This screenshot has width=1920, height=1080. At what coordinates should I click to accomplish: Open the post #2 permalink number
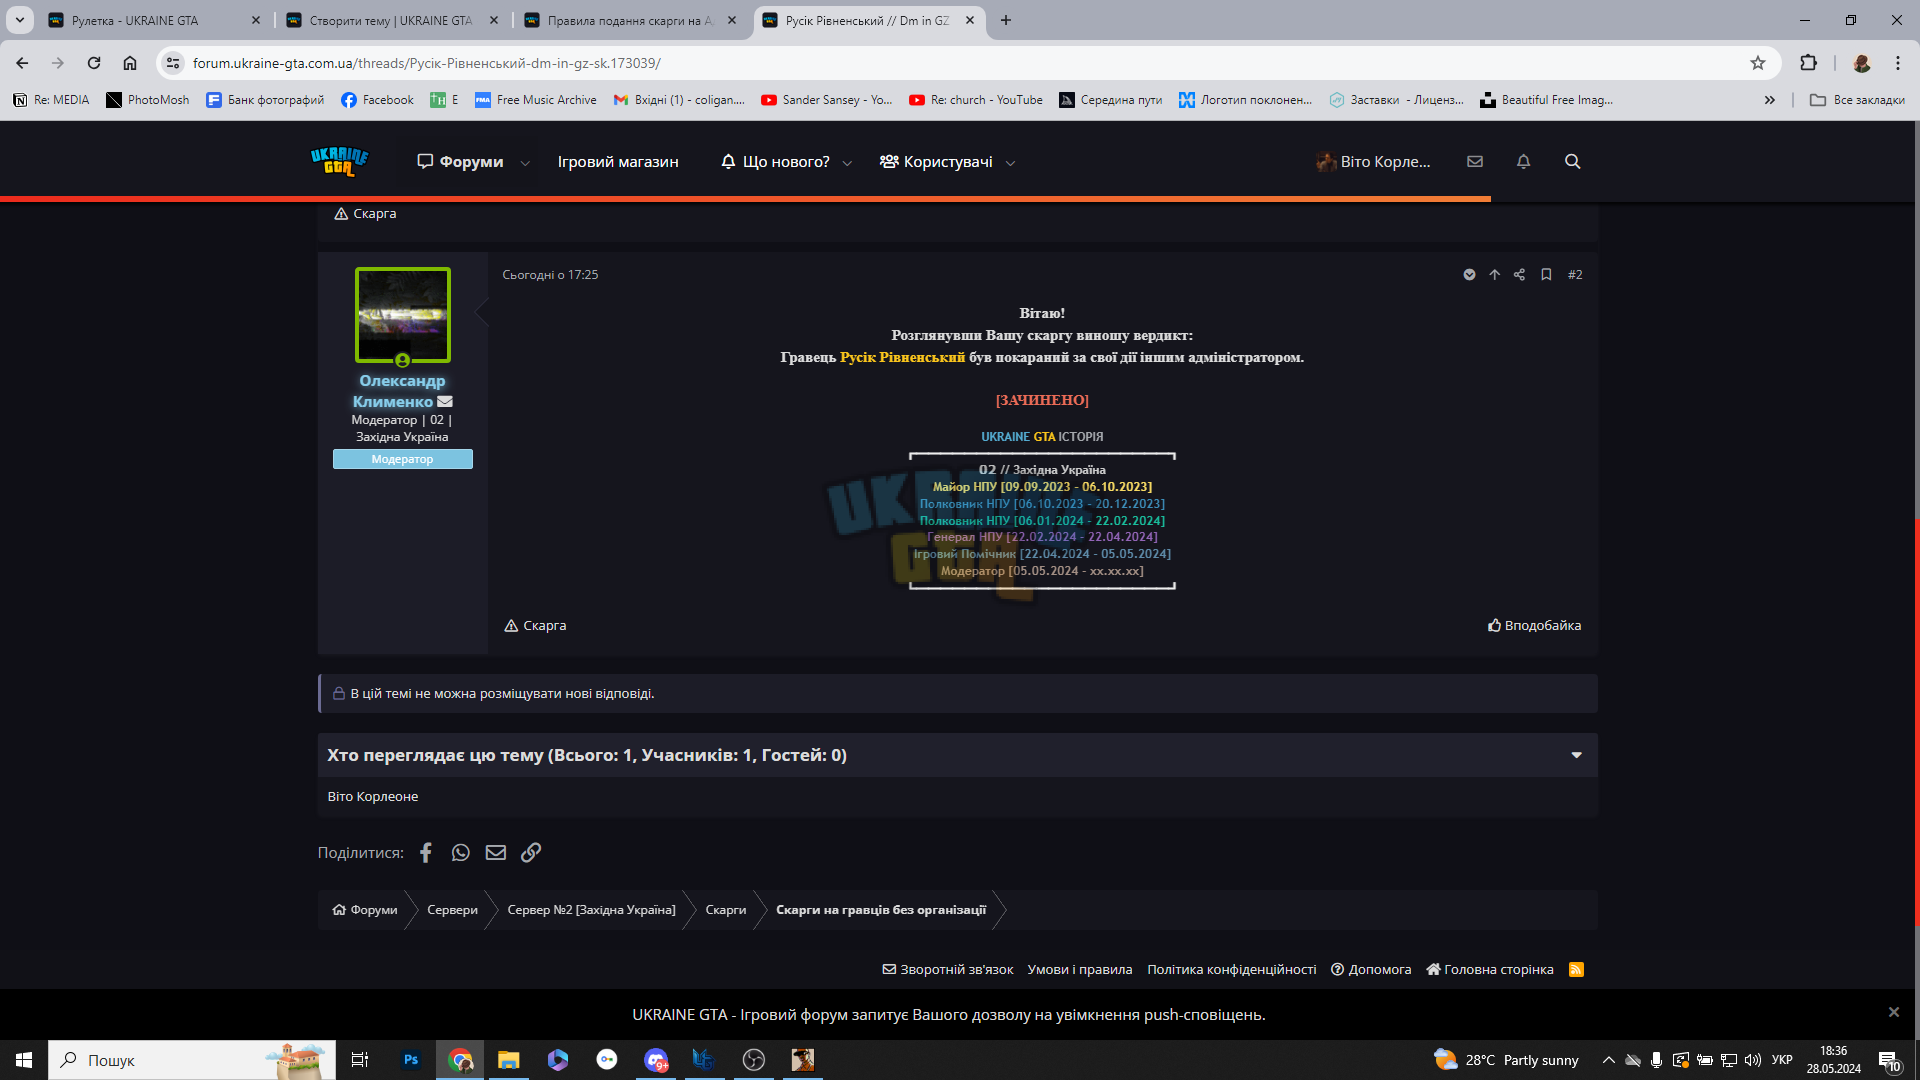(1575, 275)
